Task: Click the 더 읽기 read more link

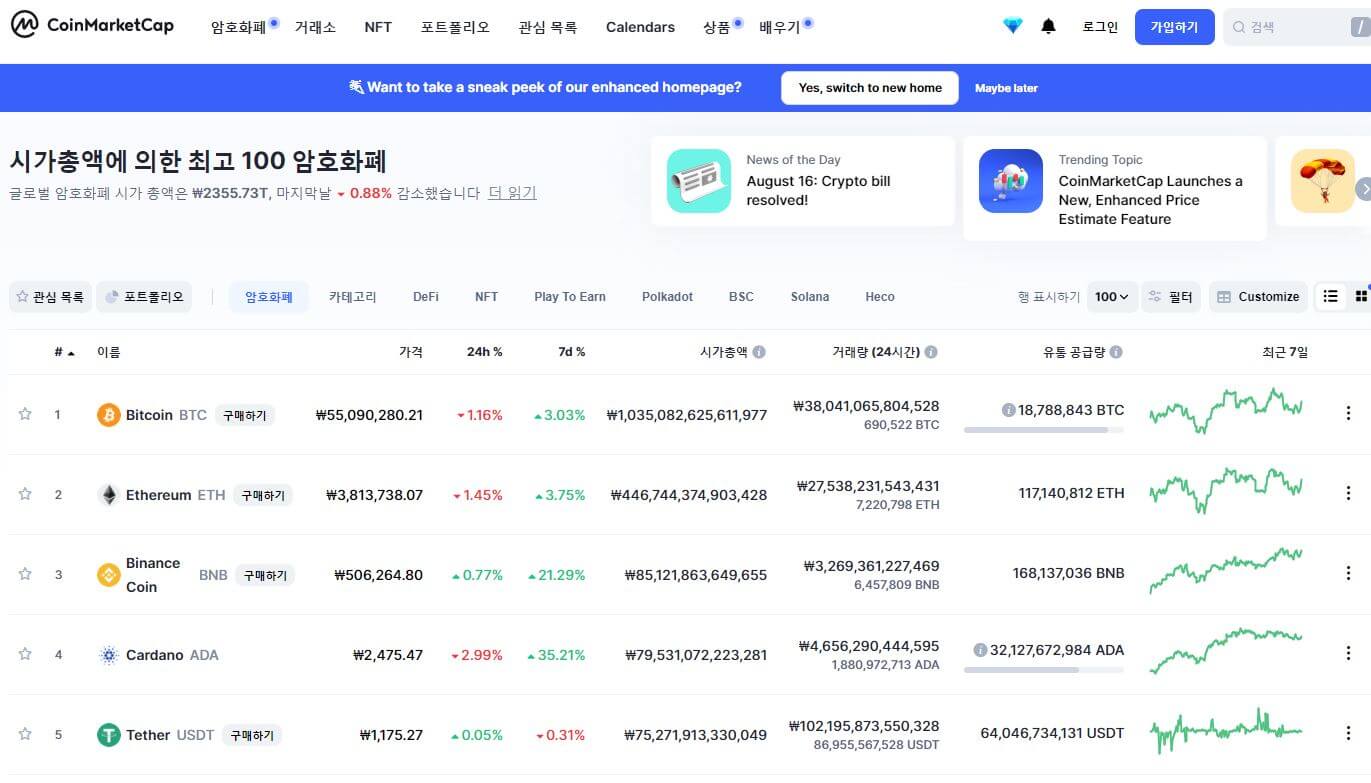Action: click(x=512, y=193)
